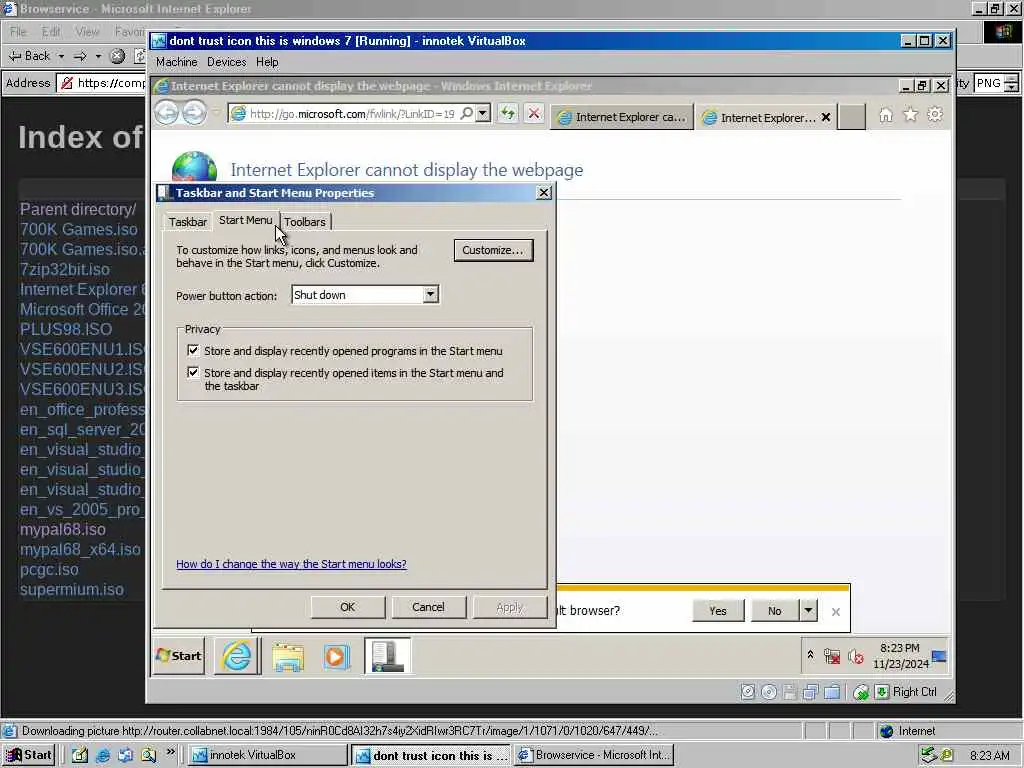Toggle 'Store and display recently opened items' checkbox
The width and height of the screenshot is (1024, 768).
click(193, 372)
